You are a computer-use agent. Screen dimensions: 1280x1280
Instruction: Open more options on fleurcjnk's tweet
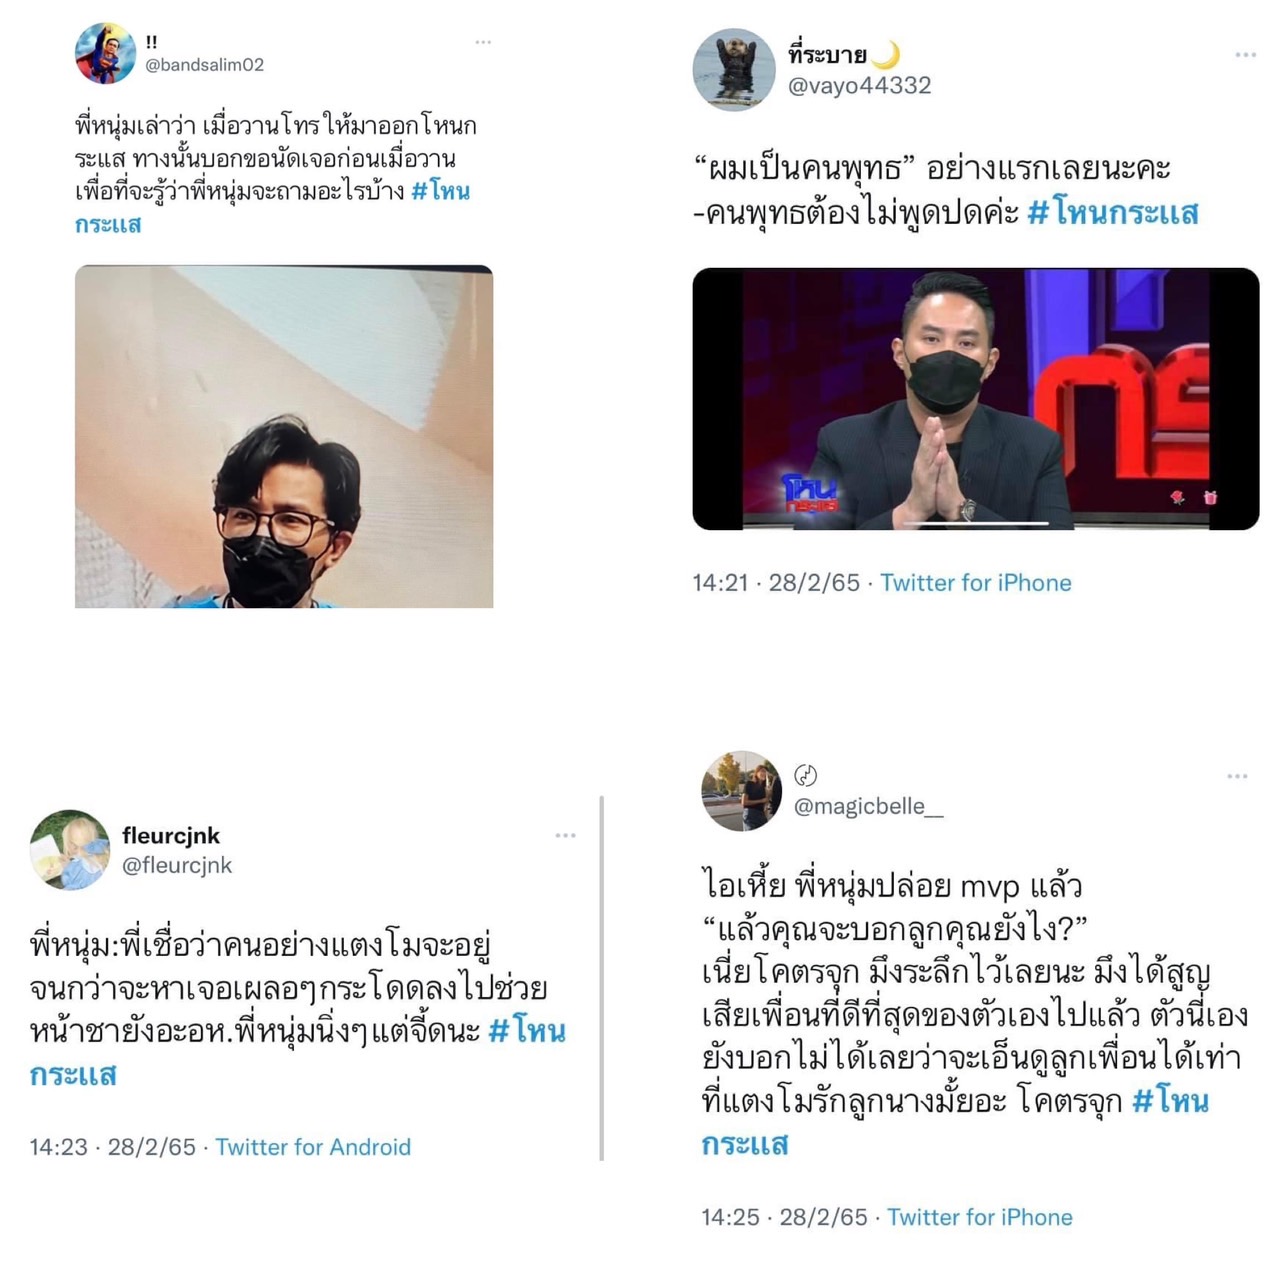[x=565, y=835]
